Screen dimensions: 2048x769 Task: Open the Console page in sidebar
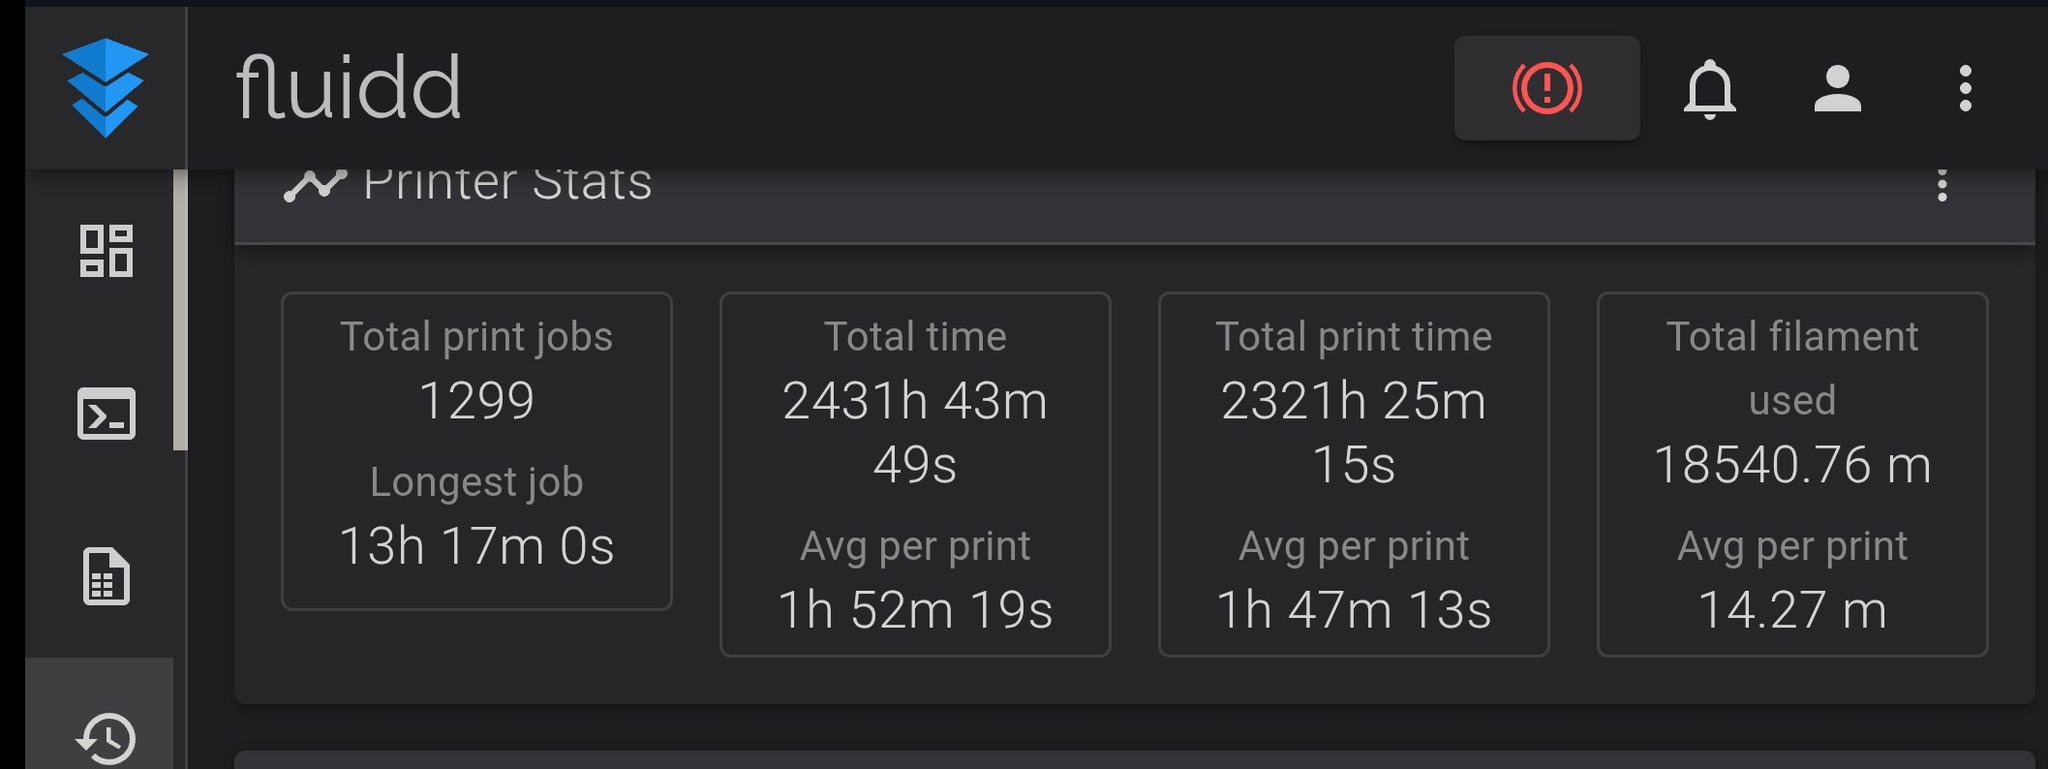coord(106,413)
